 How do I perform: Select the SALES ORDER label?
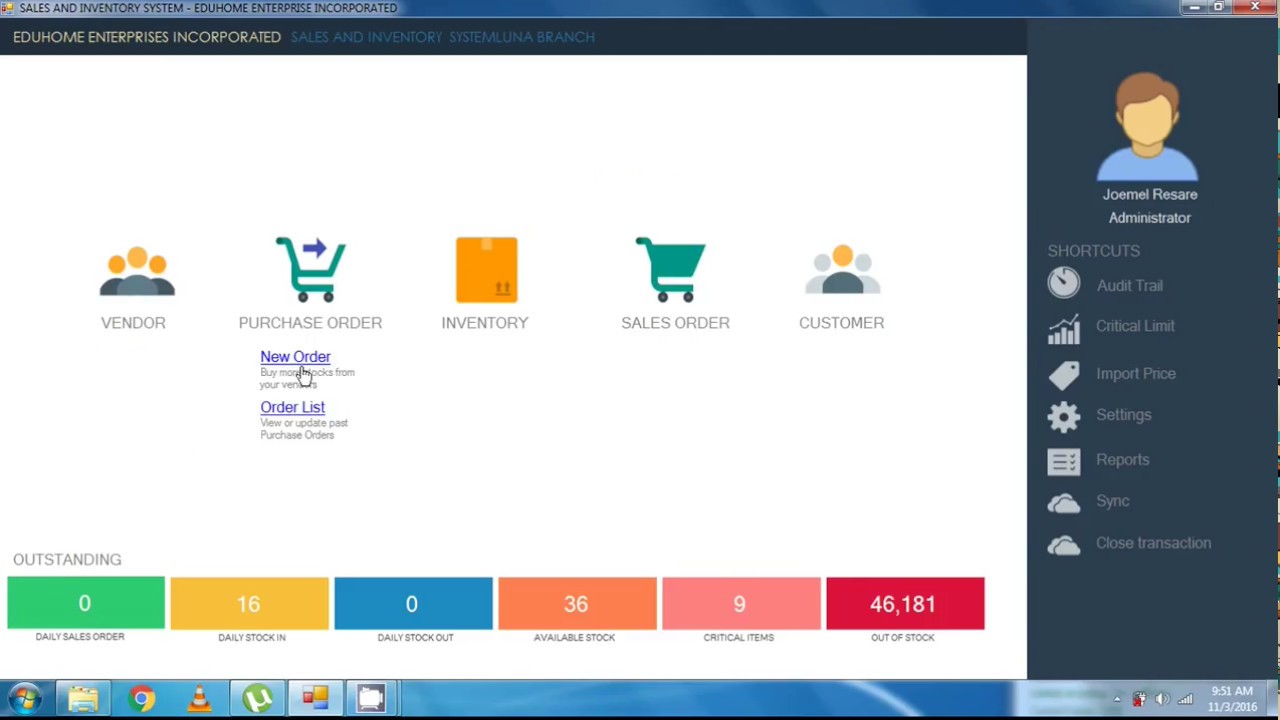(675, 322)
